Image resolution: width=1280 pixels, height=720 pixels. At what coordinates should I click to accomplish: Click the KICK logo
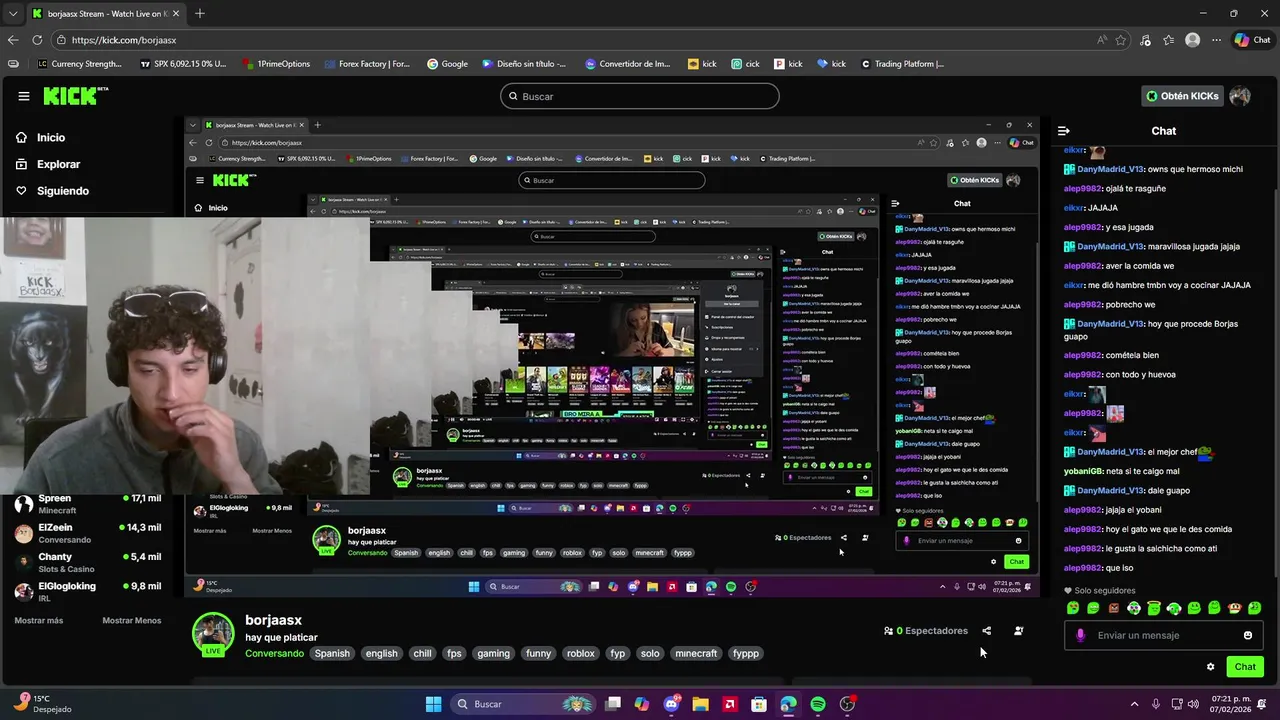click(75, 96)
